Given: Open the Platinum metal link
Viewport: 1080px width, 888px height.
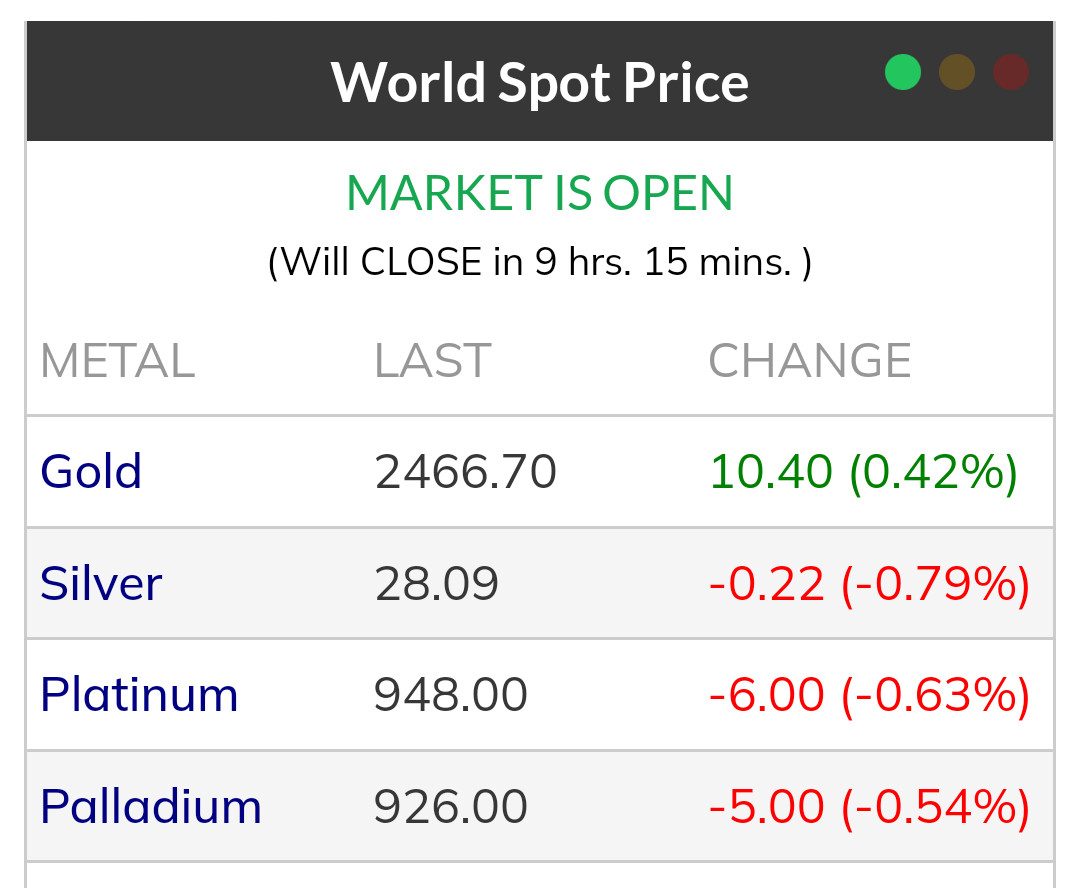Looking at the screenshot, I should (x=139, y=695).
